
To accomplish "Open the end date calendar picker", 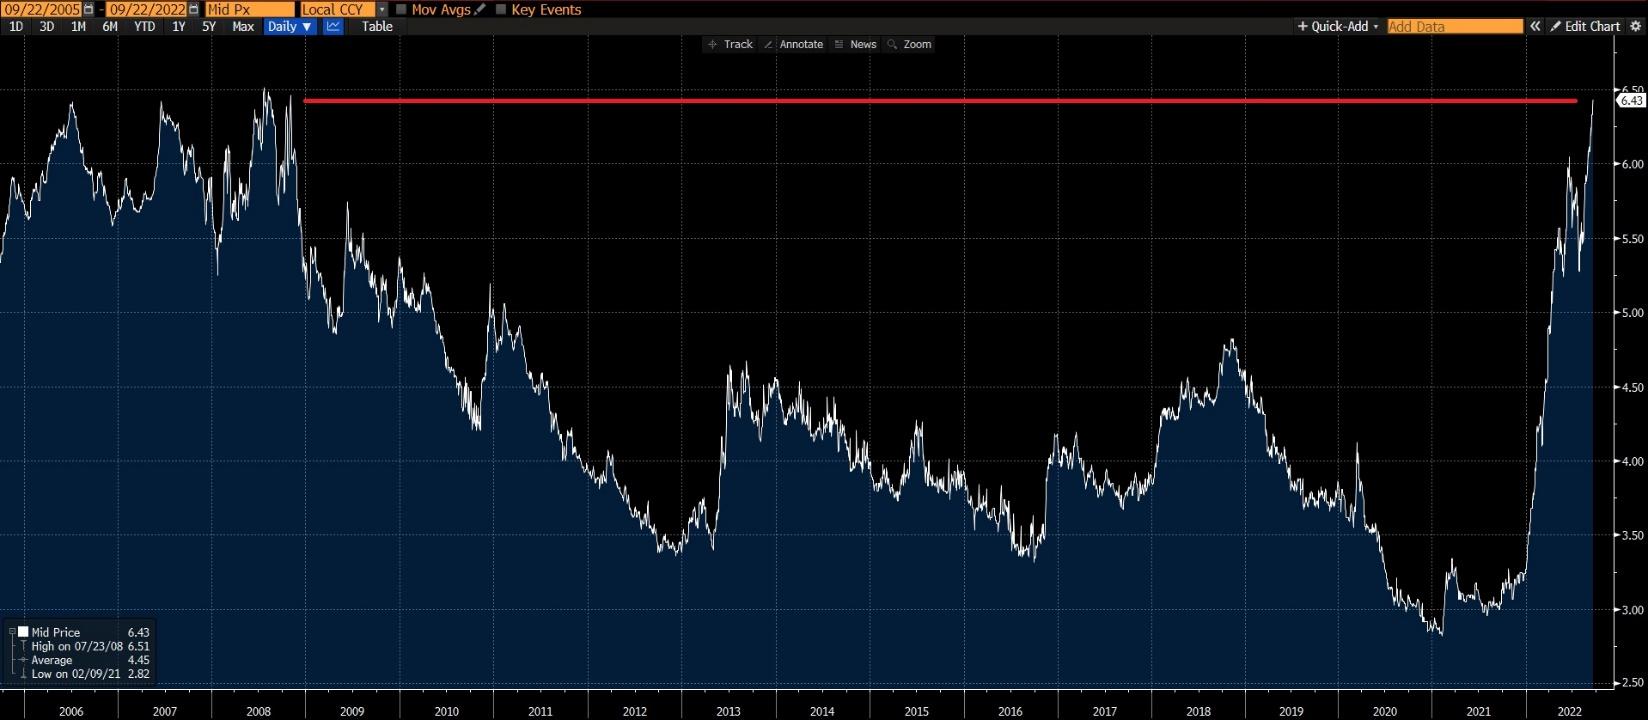I will [194, 9].
